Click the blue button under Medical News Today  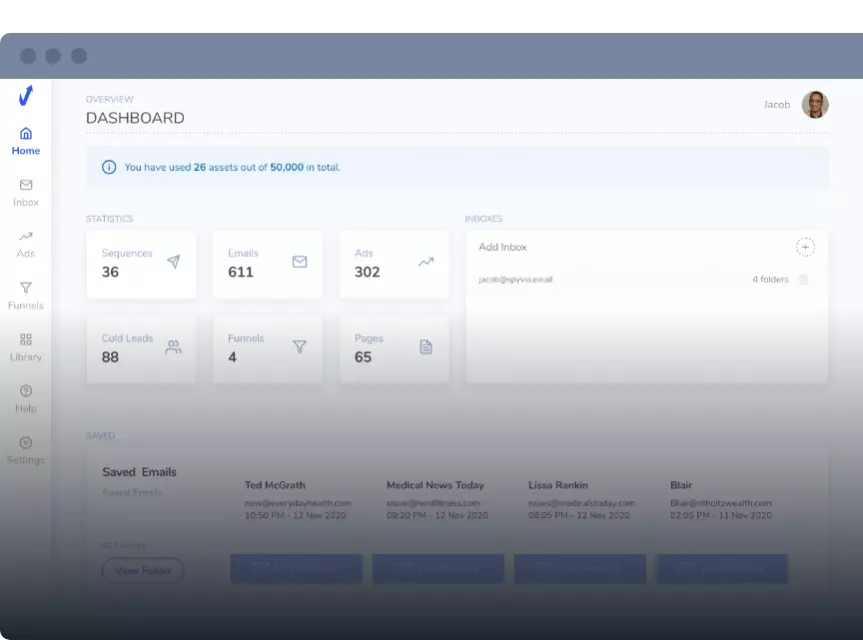point(438,568)
